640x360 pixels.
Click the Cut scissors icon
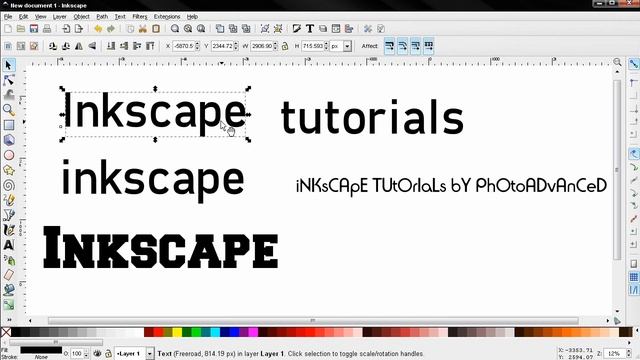pyautogui.click(x=143, y=29)
